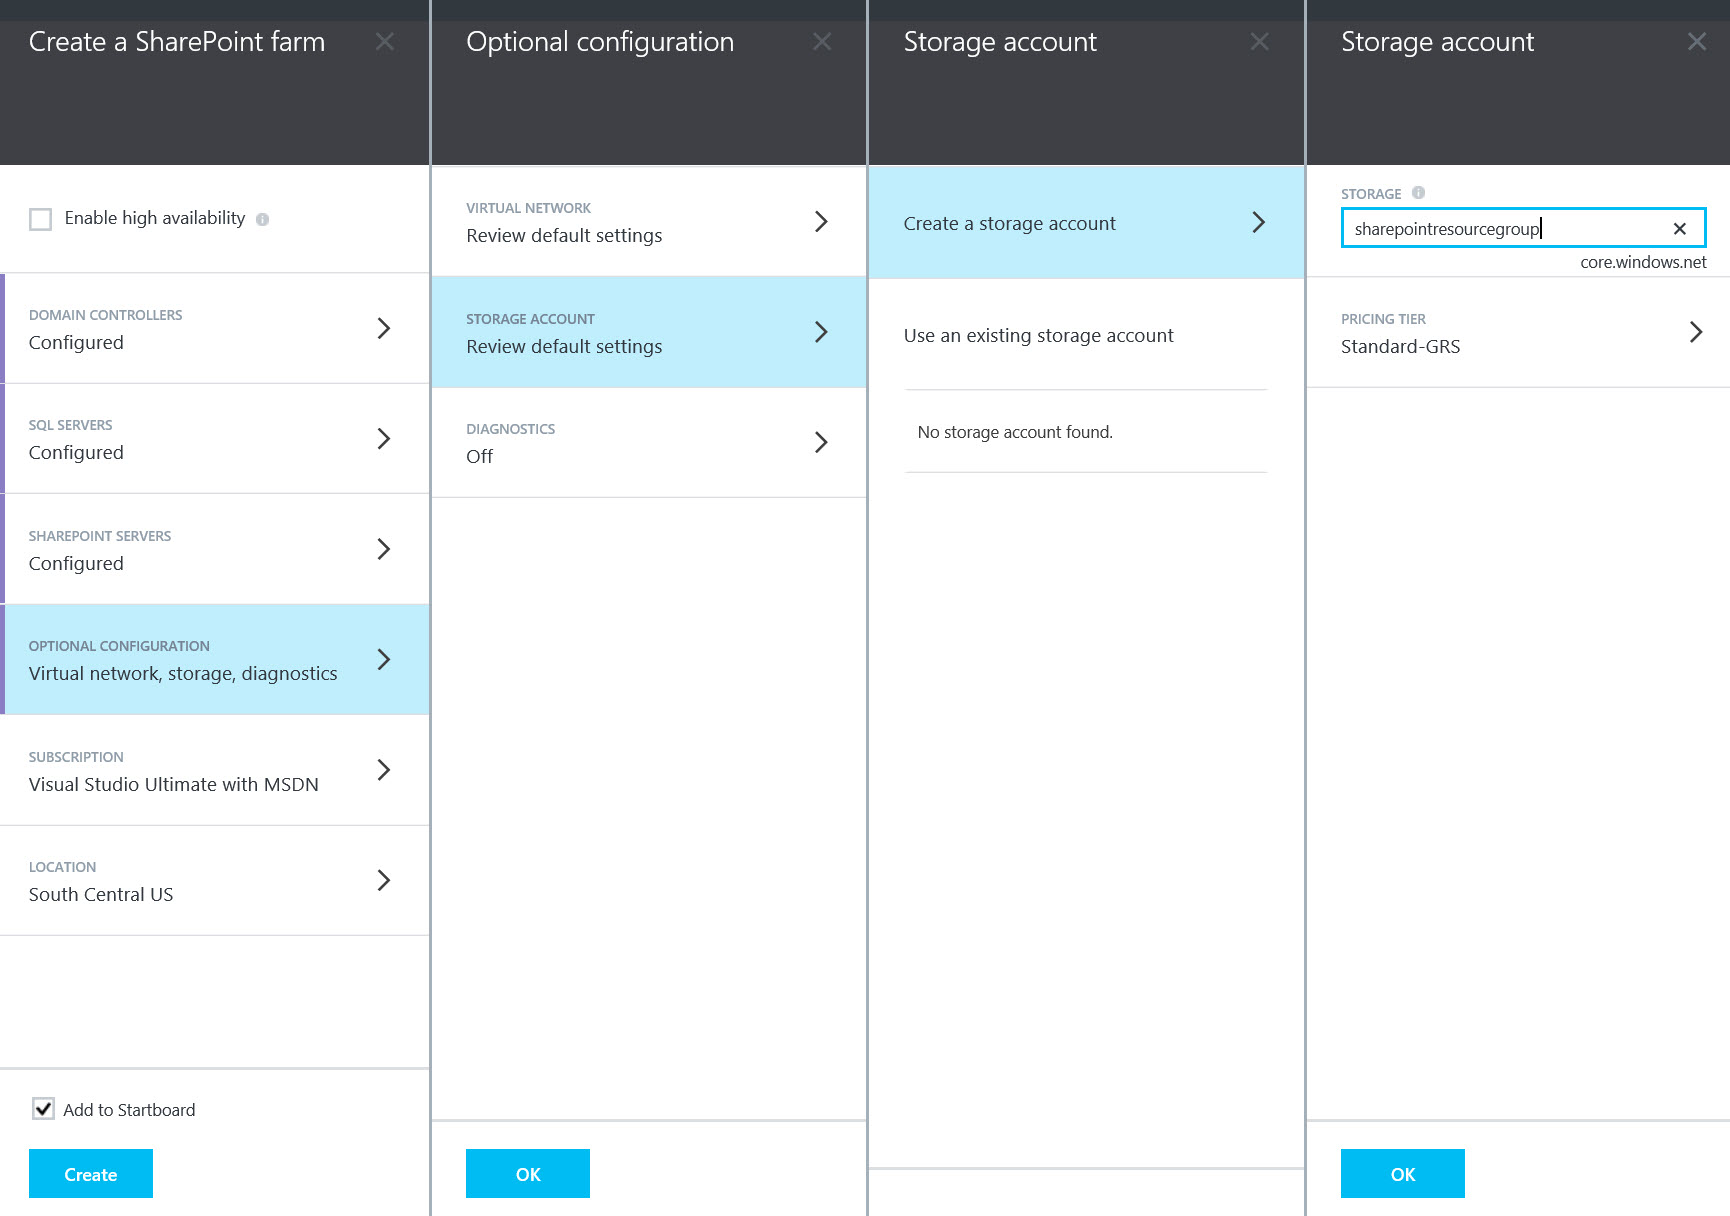Image resolution: width=1730 pixels, height=1216 pixels.
Task: Click info icon next to Enable high availability
Action: [262, 219]
